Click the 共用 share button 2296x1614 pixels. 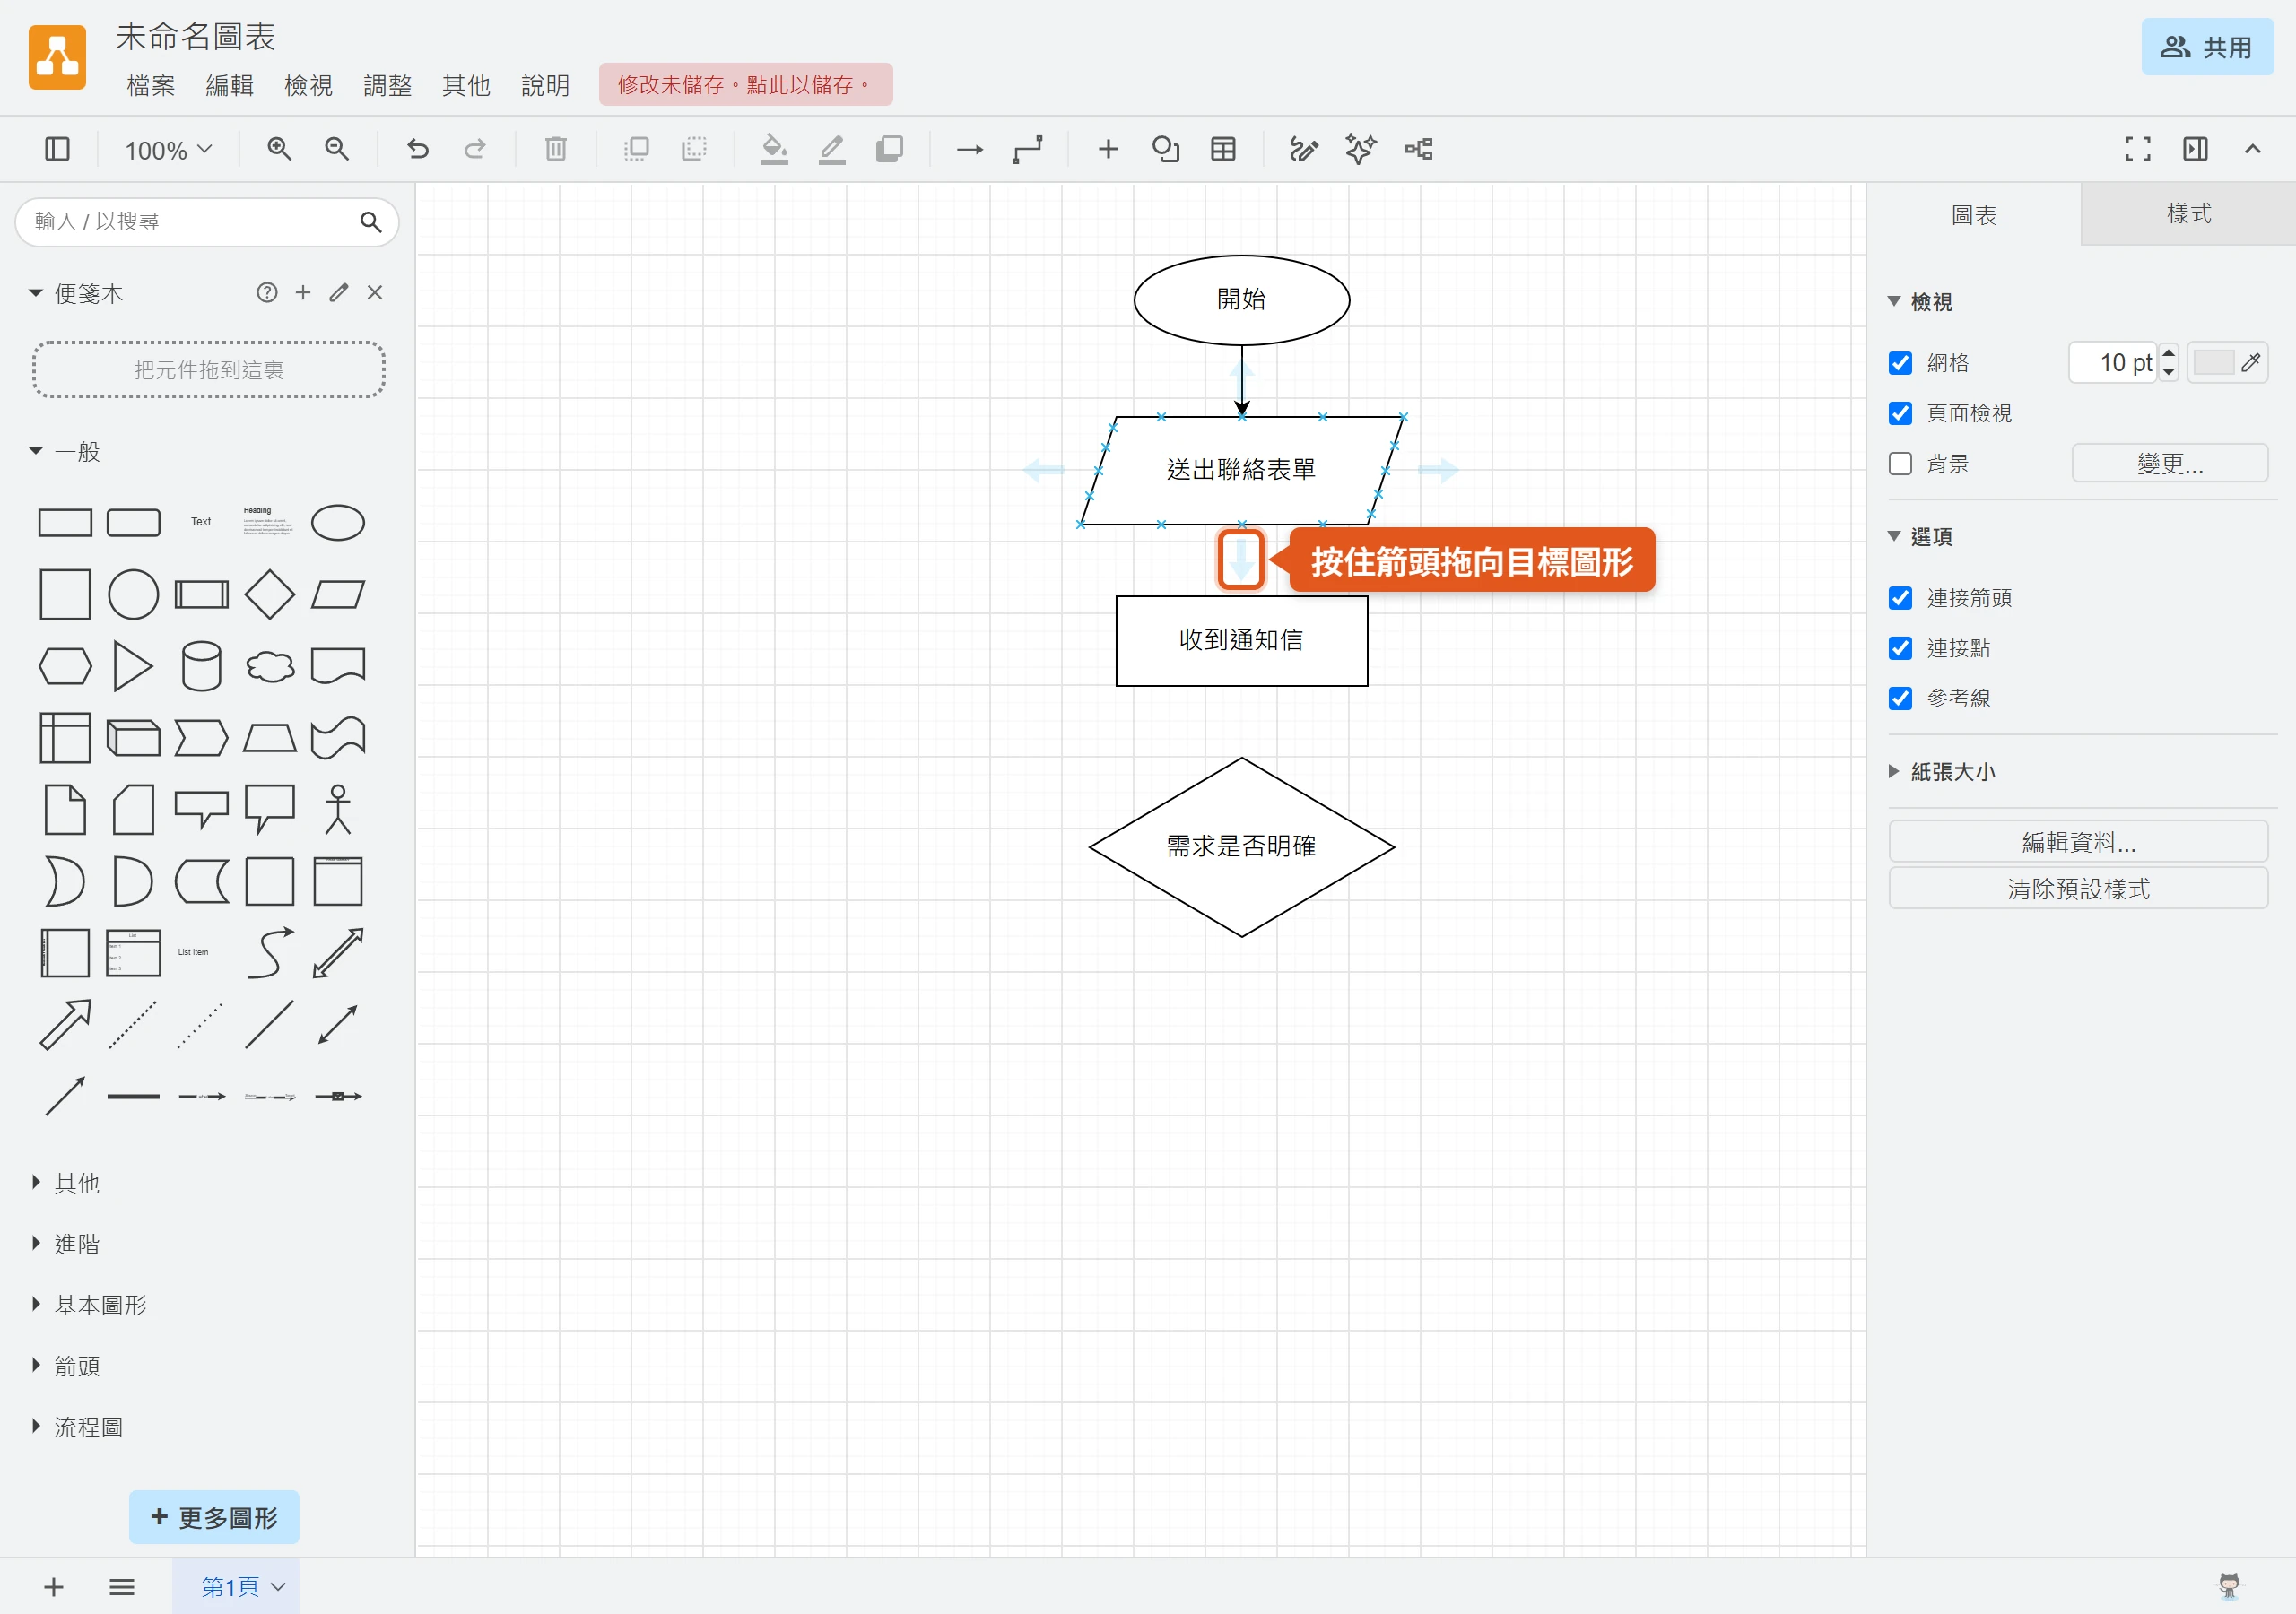[2207, 47]
